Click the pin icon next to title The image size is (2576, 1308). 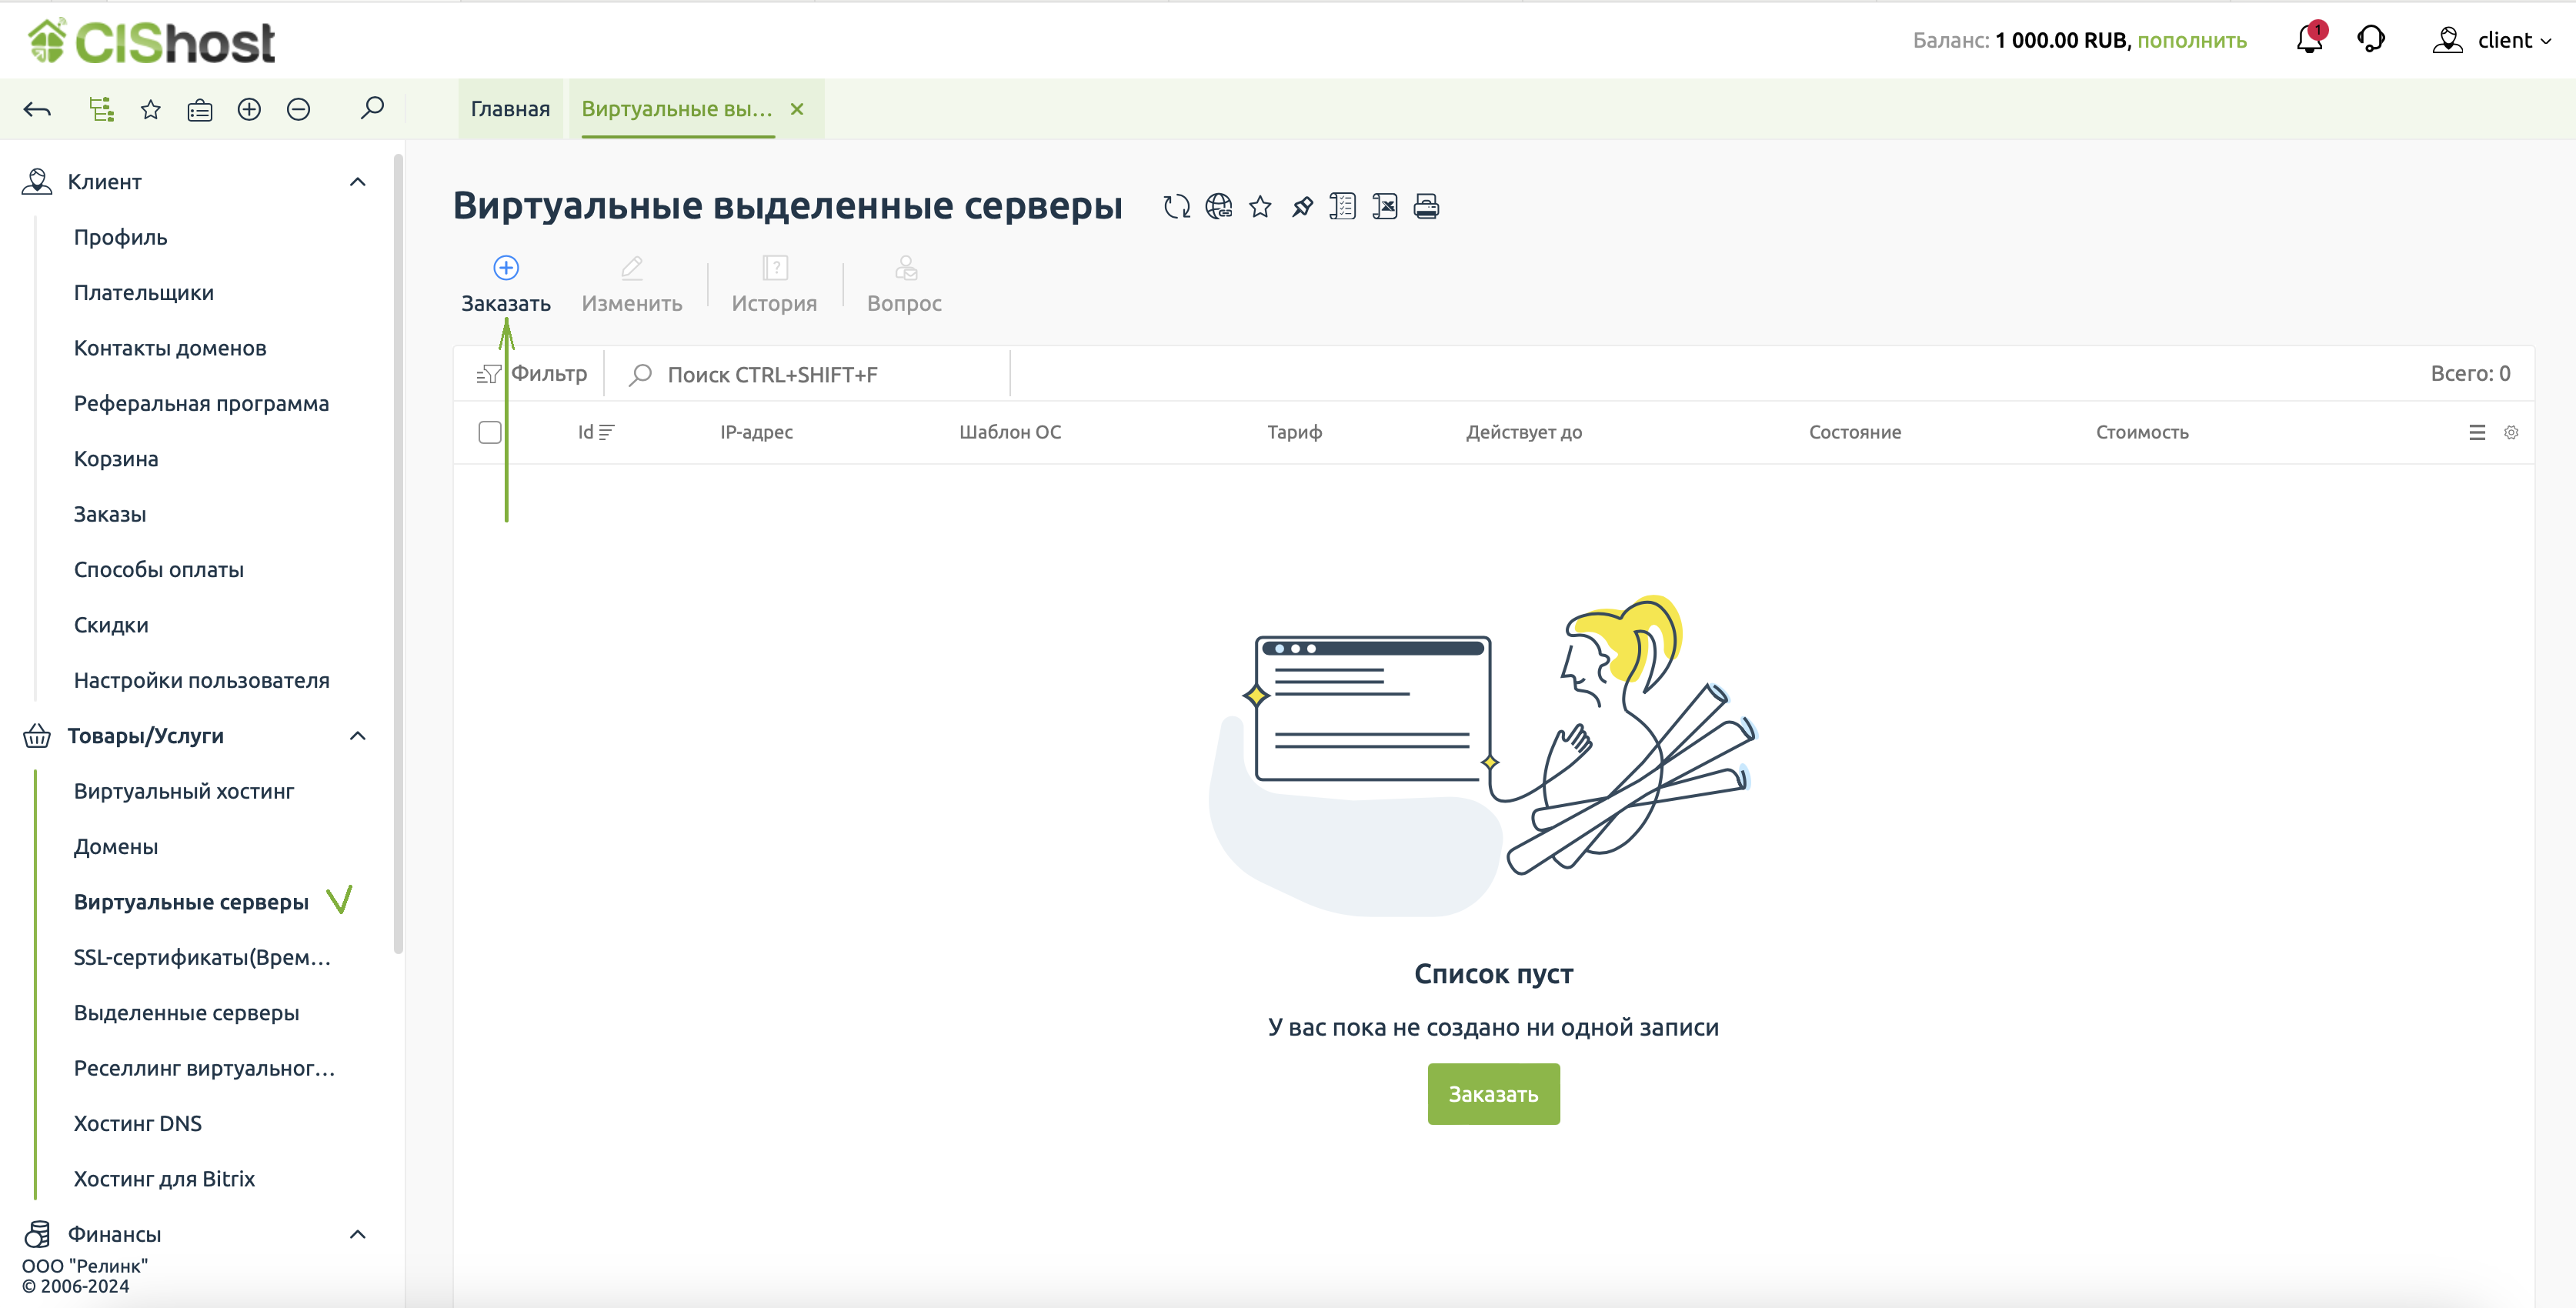tap(1302, 207)
